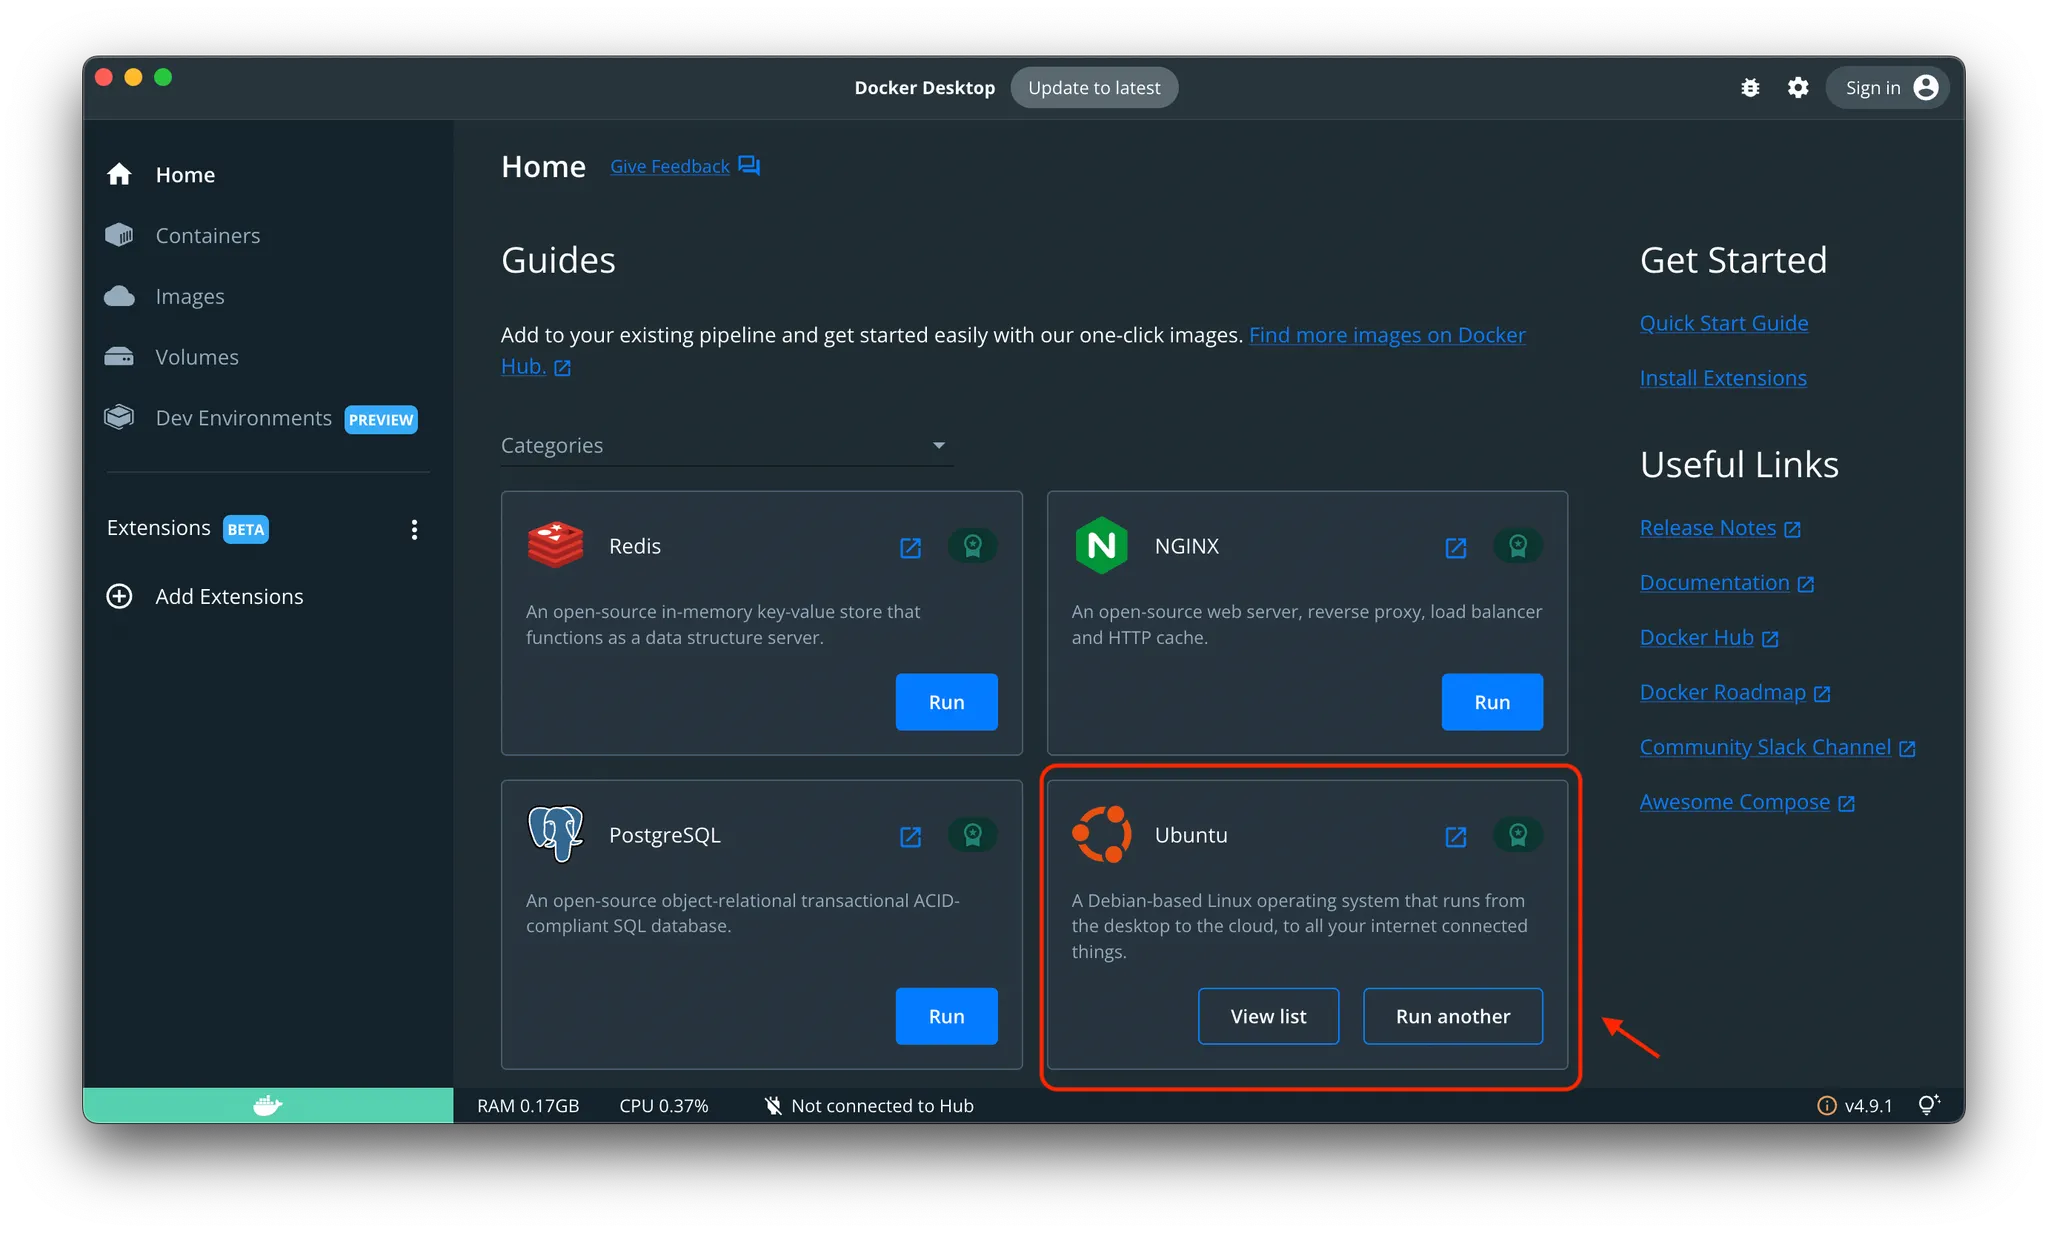Open the Sign in account menu
Image resolution: width=2048 pixels, height=1233 pixels.
(x=1888, y=88)
